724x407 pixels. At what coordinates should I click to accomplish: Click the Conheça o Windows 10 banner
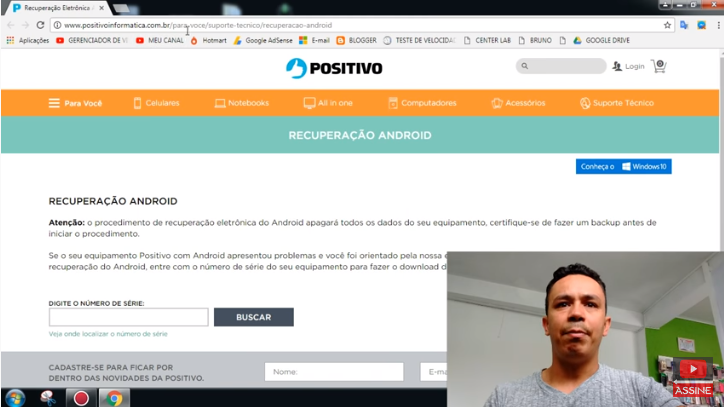(x=623, y=166)
